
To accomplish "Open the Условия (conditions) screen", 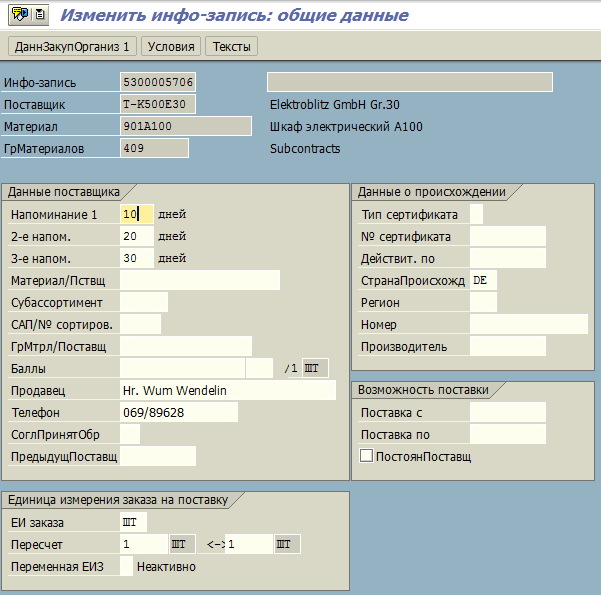I will [171, 47].
